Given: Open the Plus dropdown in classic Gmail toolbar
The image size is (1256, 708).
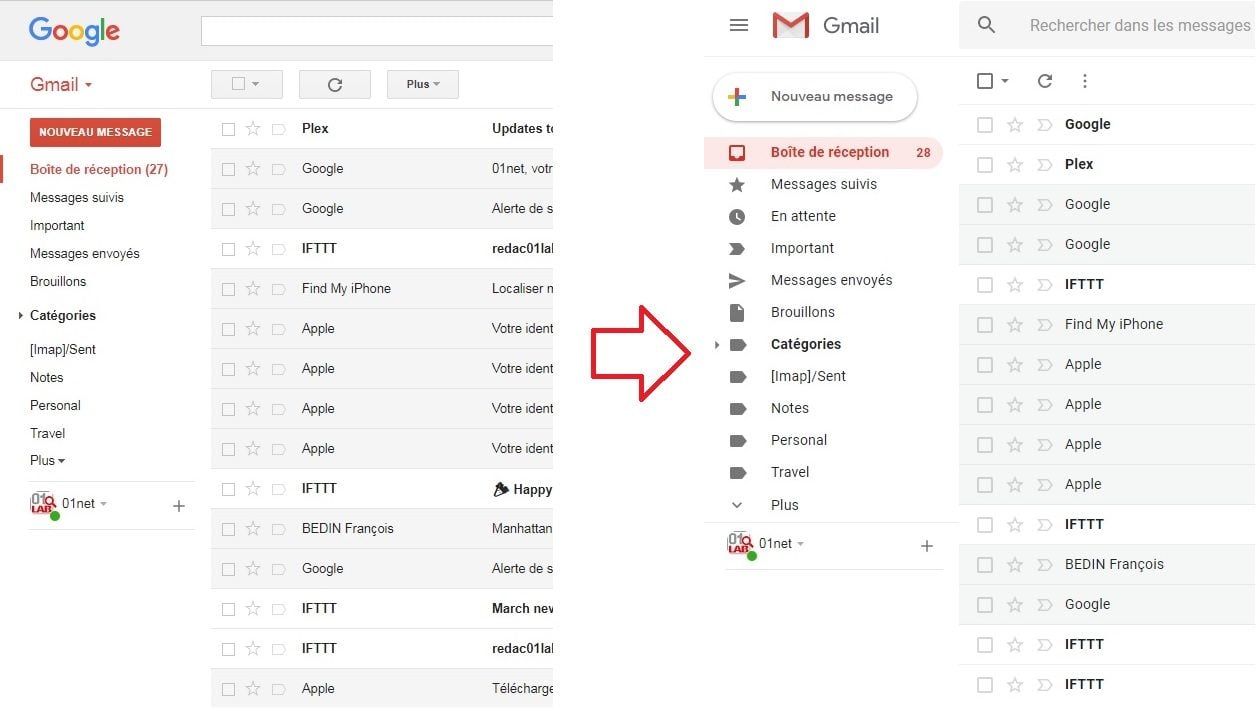Looking at the screenshot, I should (423, 85).
